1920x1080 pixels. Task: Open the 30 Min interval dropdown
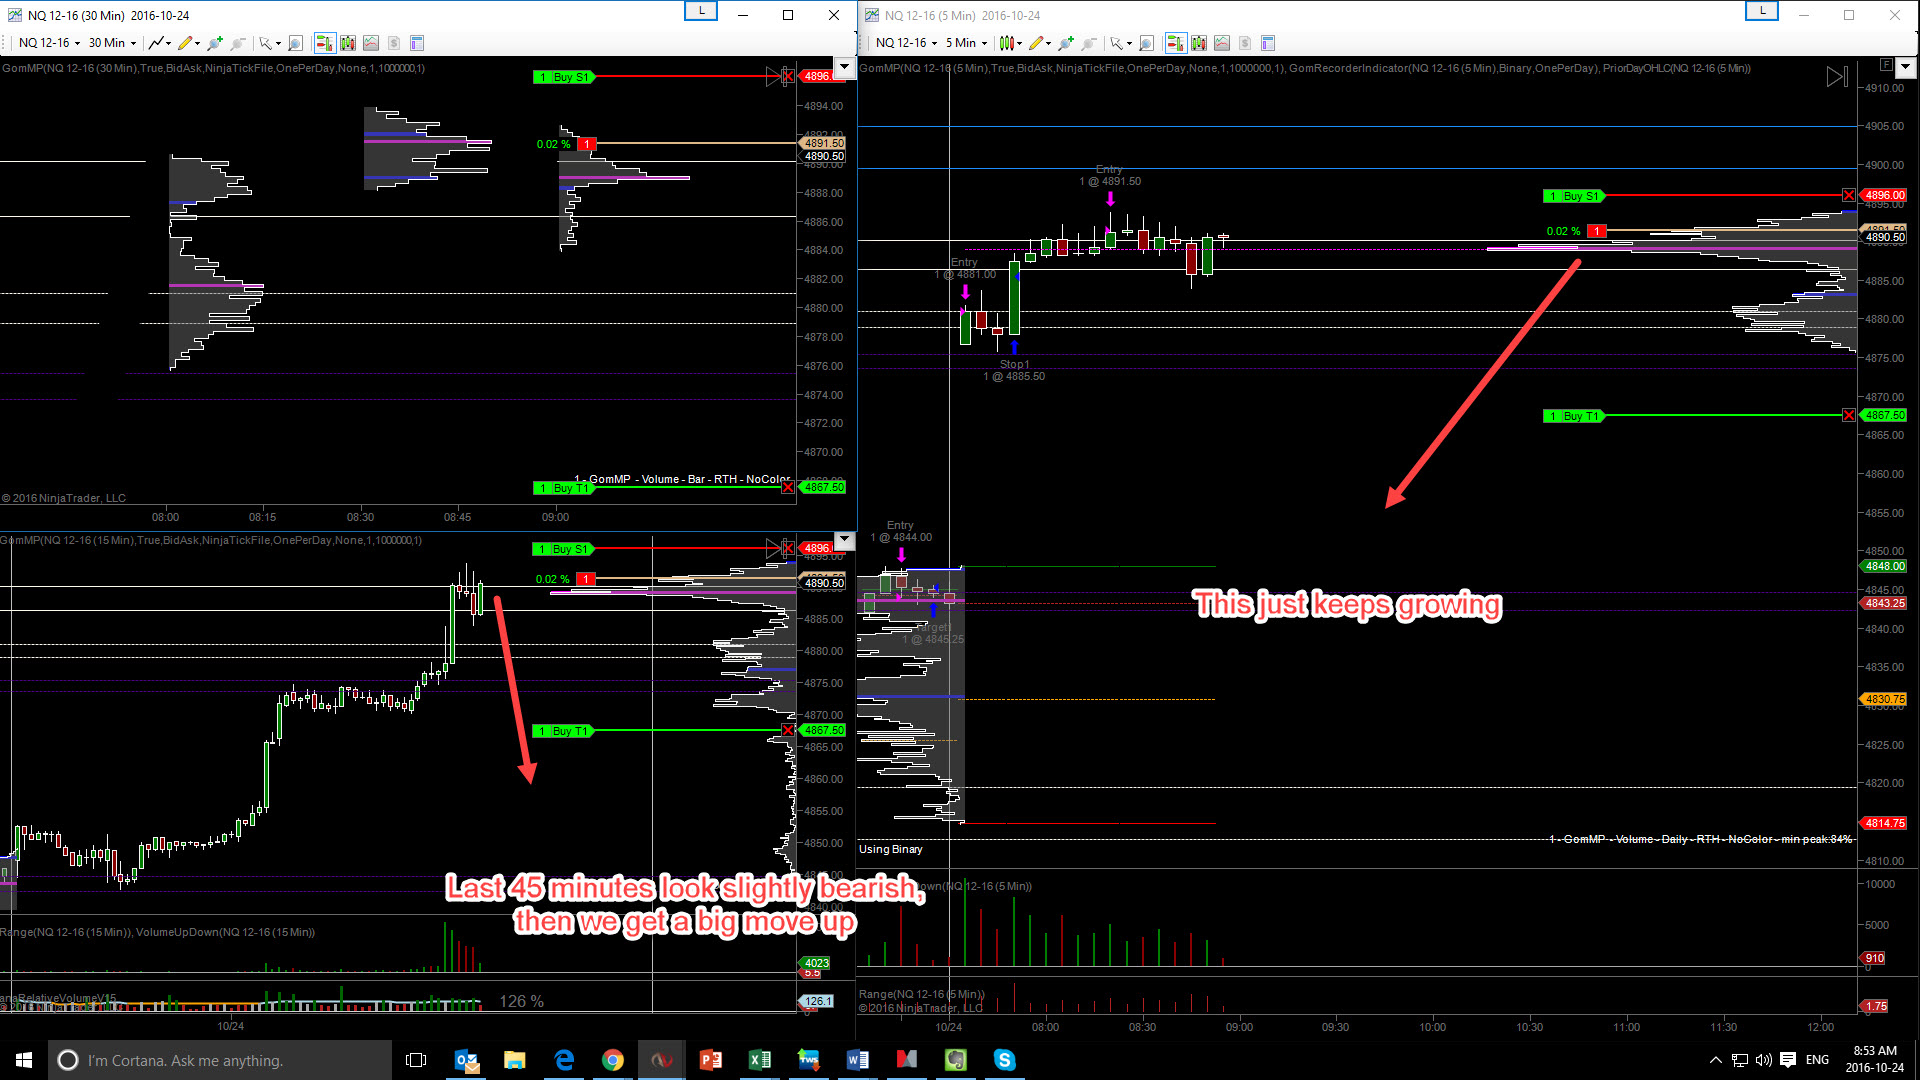pos(112,43)
